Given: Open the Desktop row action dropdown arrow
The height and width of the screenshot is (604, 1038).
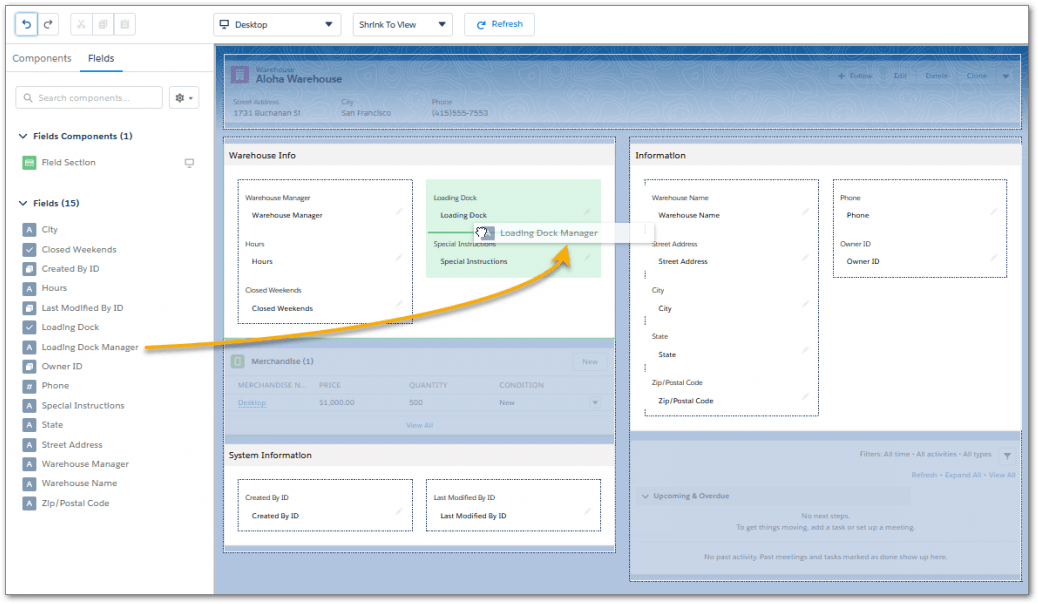Looking at the screenshot, I should (595, 403).
